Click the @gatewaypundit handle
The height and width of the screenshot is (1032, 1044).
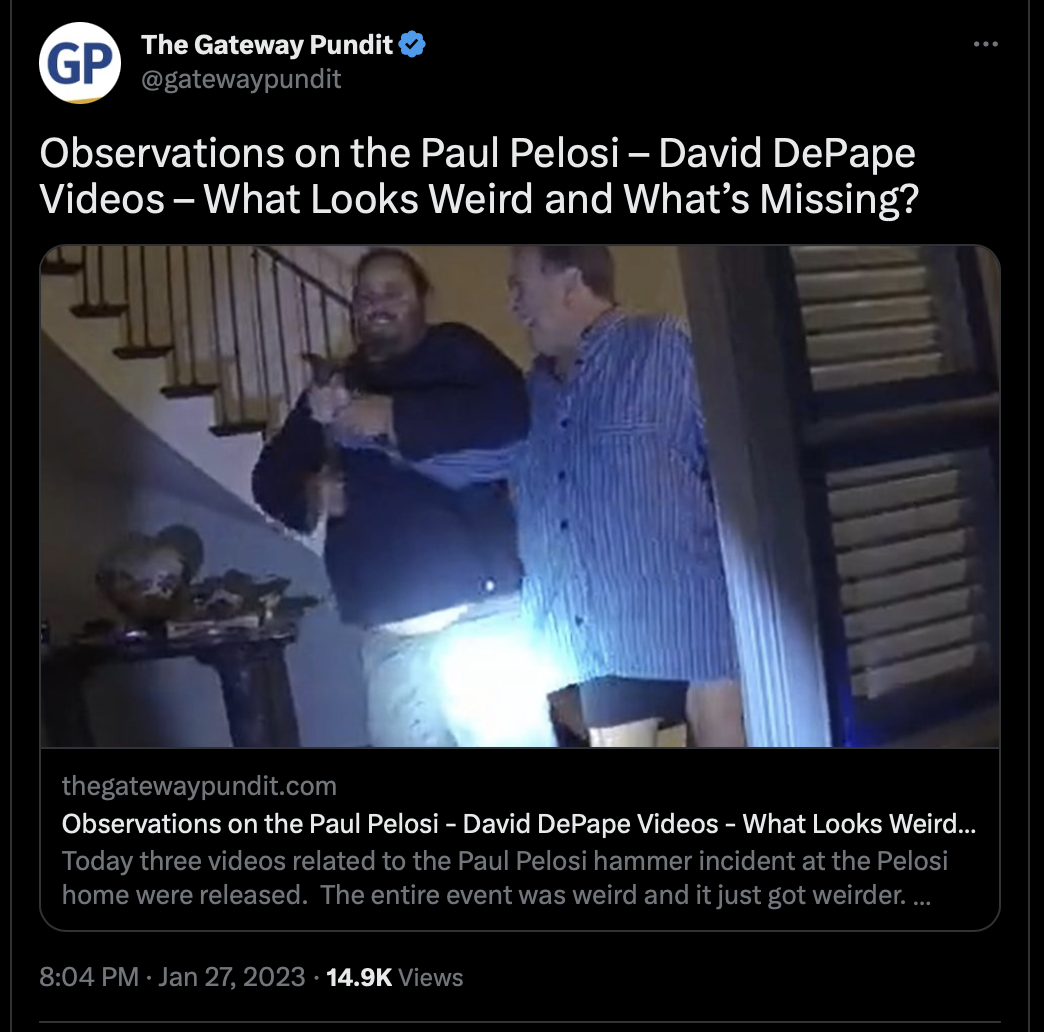[x=241, y=79]
